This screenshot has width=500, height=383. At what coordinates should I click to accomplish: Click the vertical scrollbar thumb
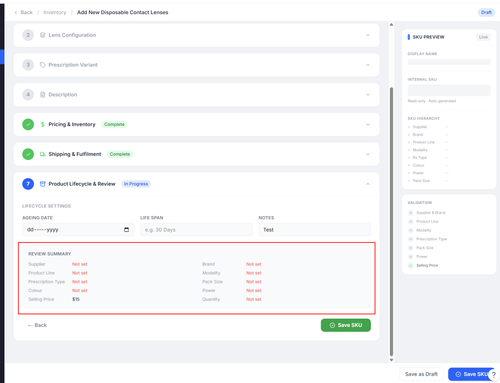click(x=391, y=222)
